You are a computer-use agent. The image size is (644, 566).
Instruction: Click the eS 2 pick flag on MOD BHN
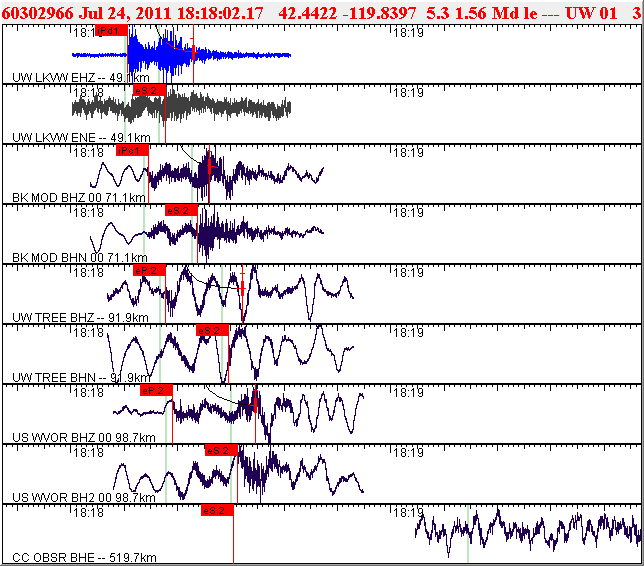click(181, 210)
